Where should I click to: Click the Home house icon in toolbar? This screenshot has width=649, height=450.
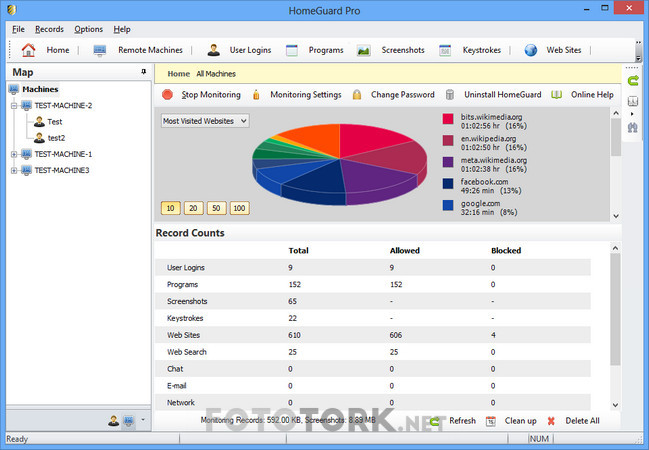coord(28,50)
